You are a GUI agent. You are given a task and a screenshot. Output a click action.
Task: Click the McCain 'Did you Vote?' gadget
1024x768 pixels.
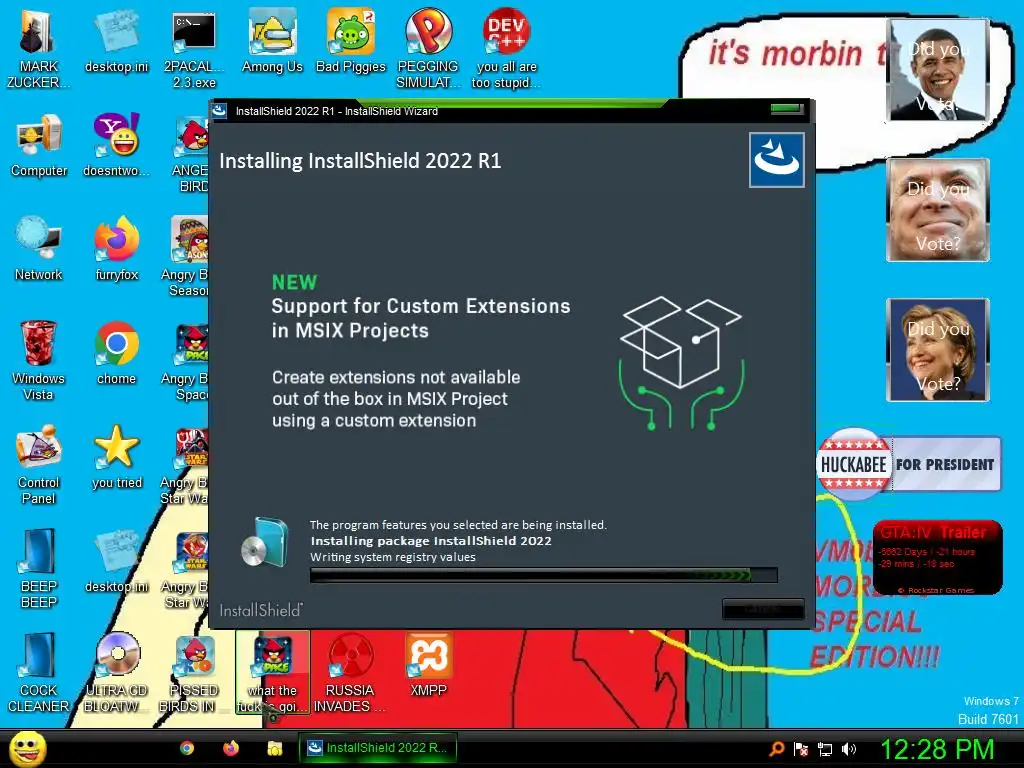(x=938, y=210)
